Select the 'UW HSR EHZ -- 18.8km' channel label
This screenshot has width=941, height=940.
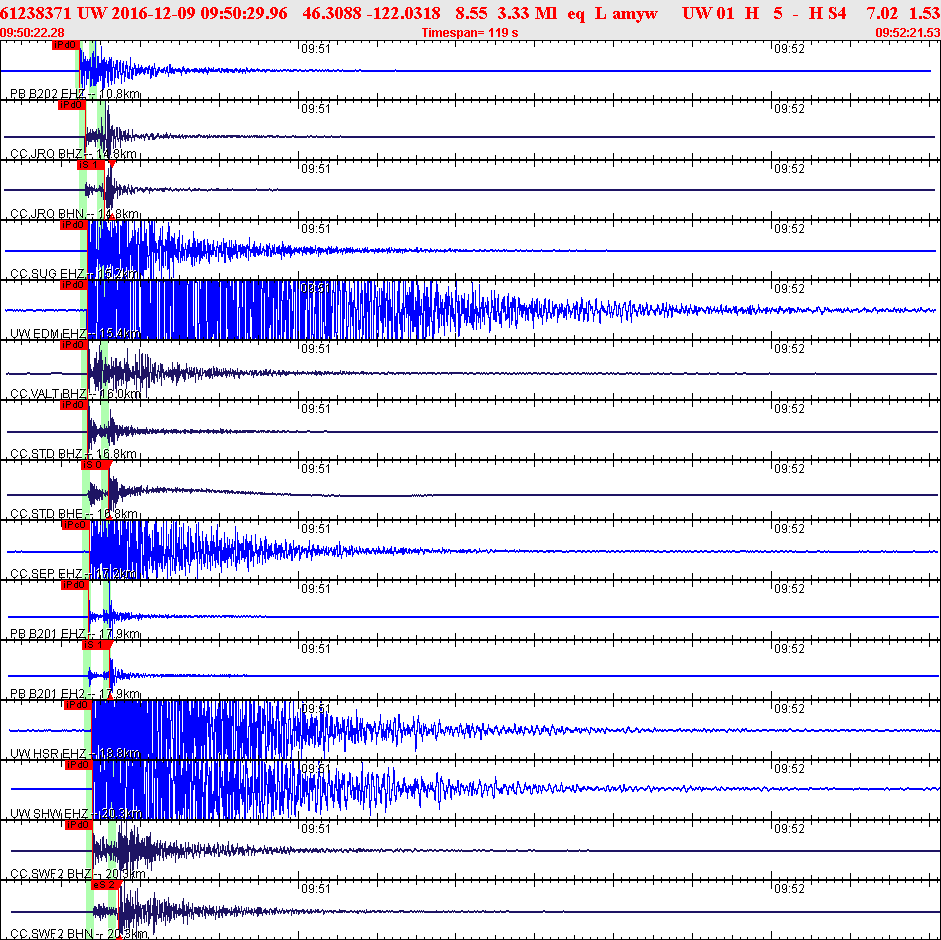75,754
